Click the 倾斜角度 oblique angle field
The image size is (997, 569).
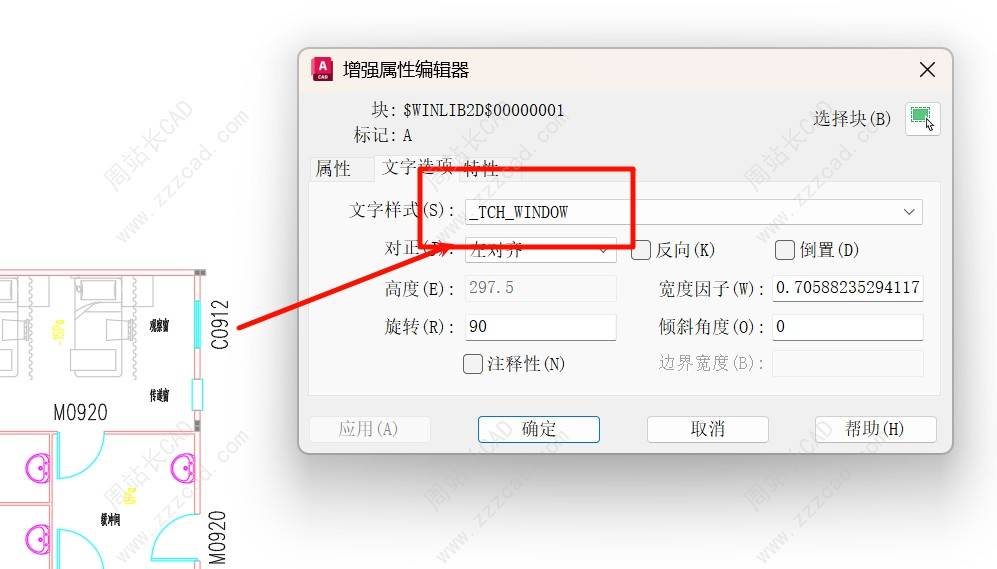coord(848,327)
